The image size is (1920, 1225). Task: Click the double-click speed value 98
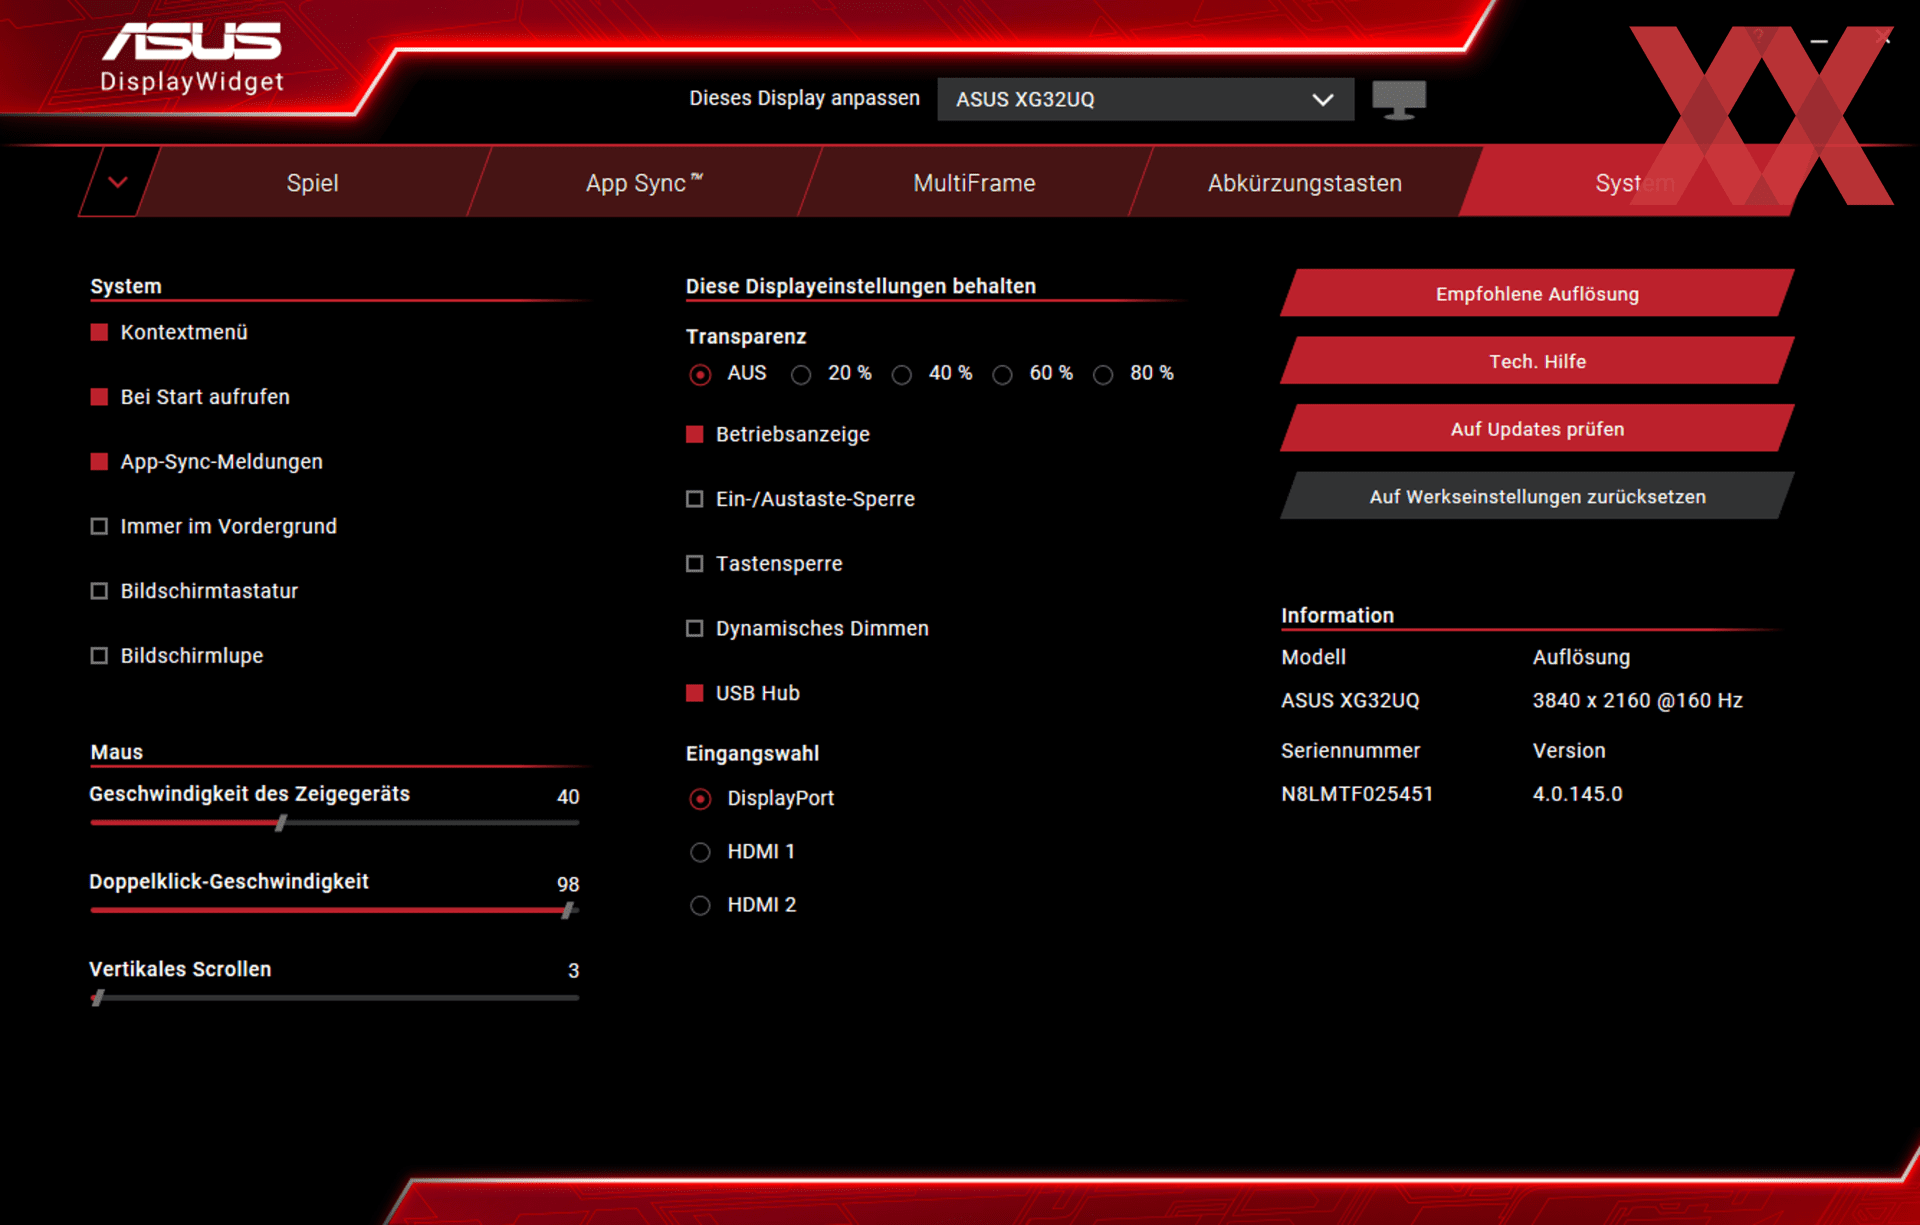pyautogui.click(x=568, y=884)
